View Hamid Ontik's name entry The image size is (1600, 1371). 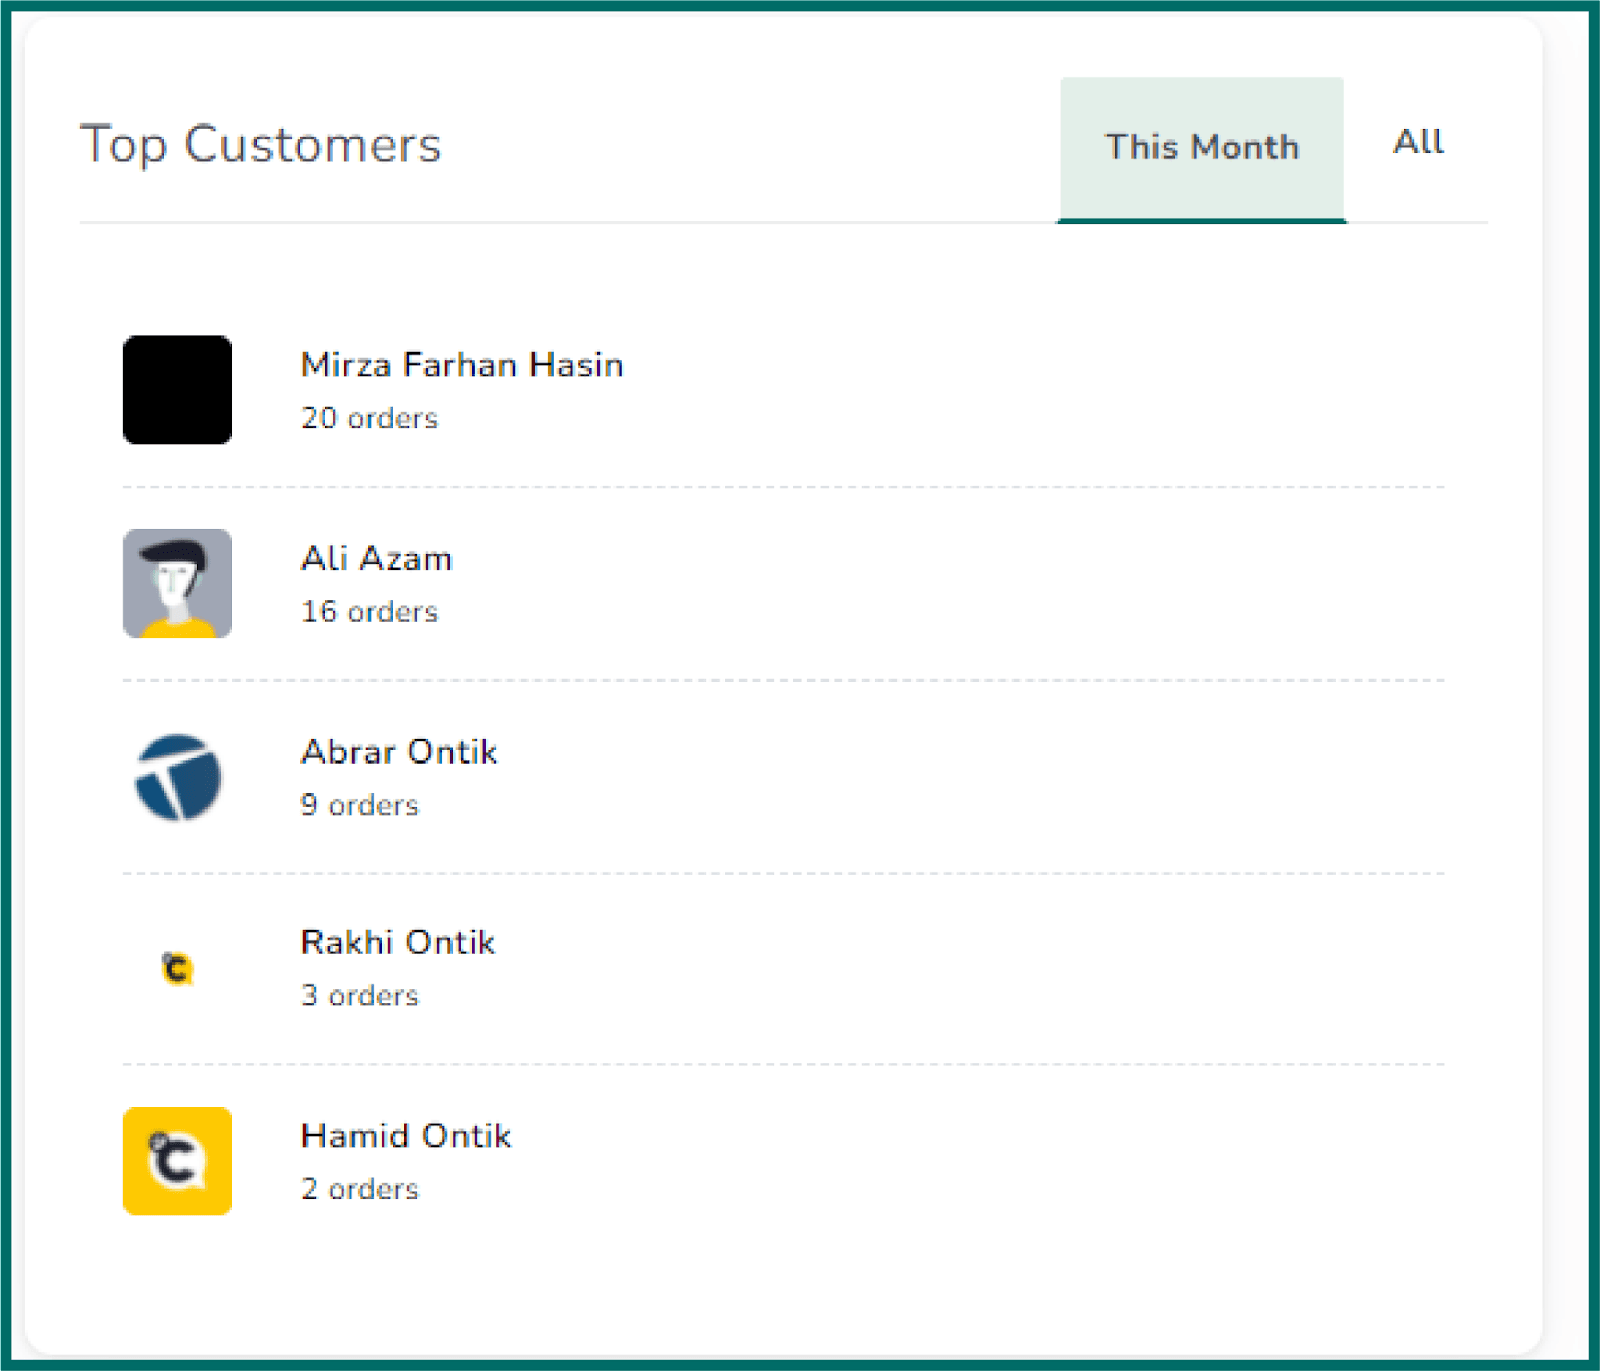click(x=406, y=1136)
